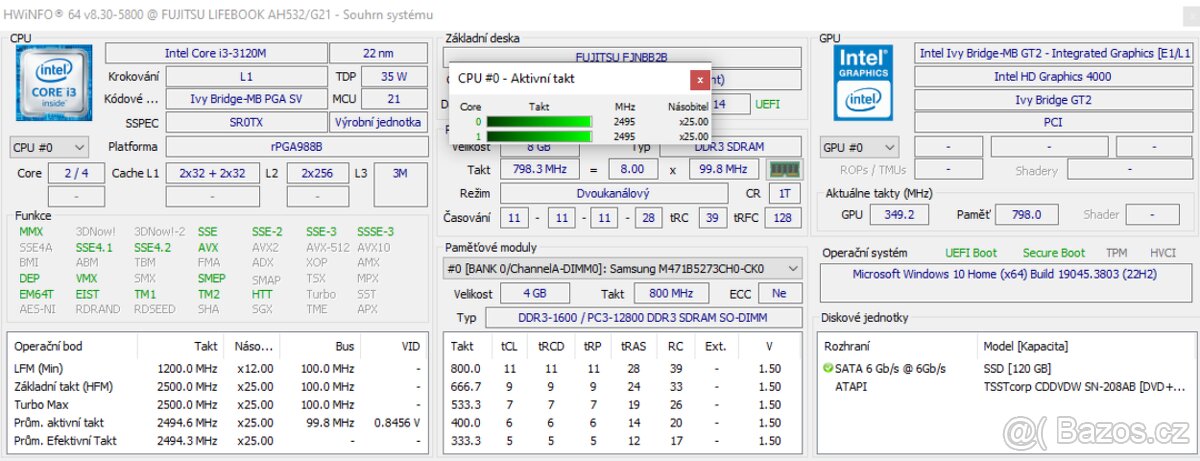Image resolution: width=1200 pixels, height=461 pixels.
Task: Click the Secure Boot indicator
Action: 1053,253
